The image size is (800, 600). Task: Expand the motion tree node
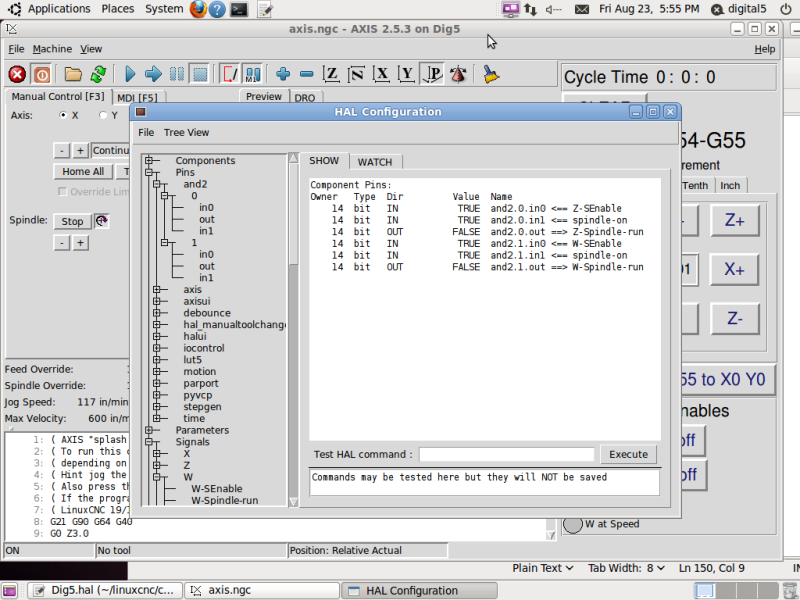point(157,372)
